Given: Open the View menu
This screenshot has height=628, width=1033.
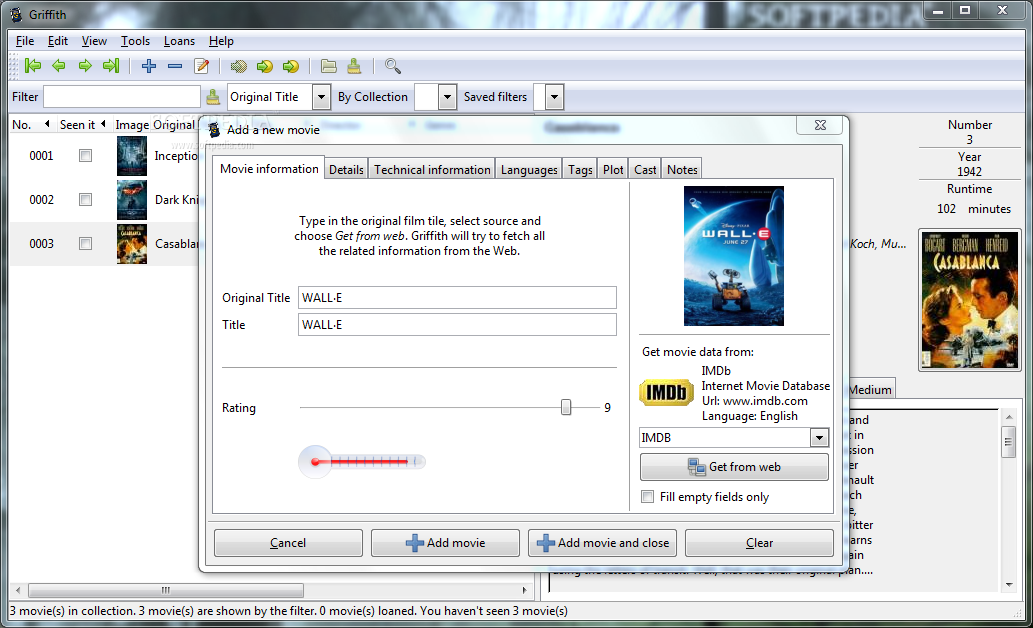Looking at the screenshot, I should (94, 41).
